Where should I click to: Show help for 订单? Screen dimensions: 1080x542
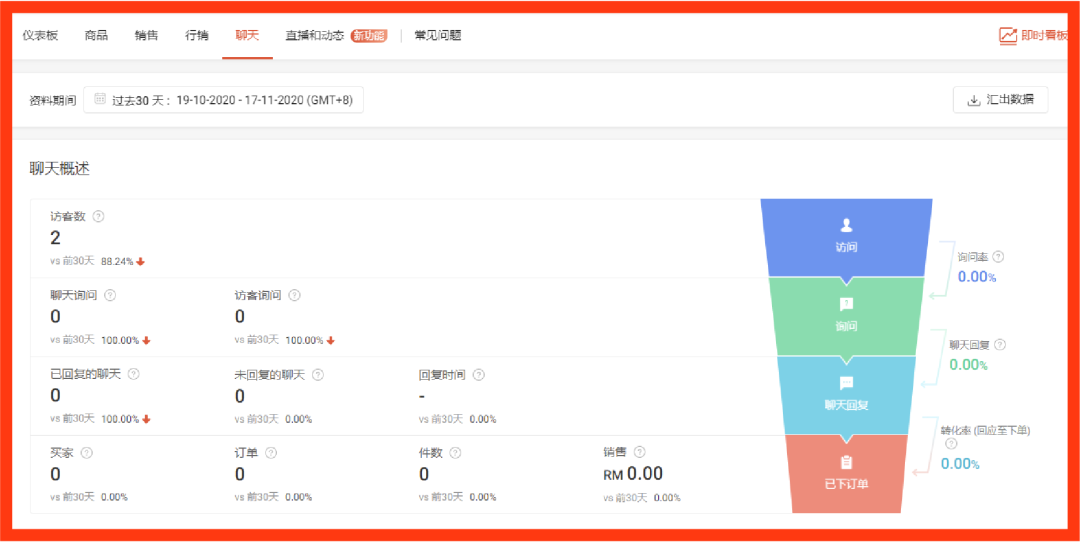coord(271,453)
